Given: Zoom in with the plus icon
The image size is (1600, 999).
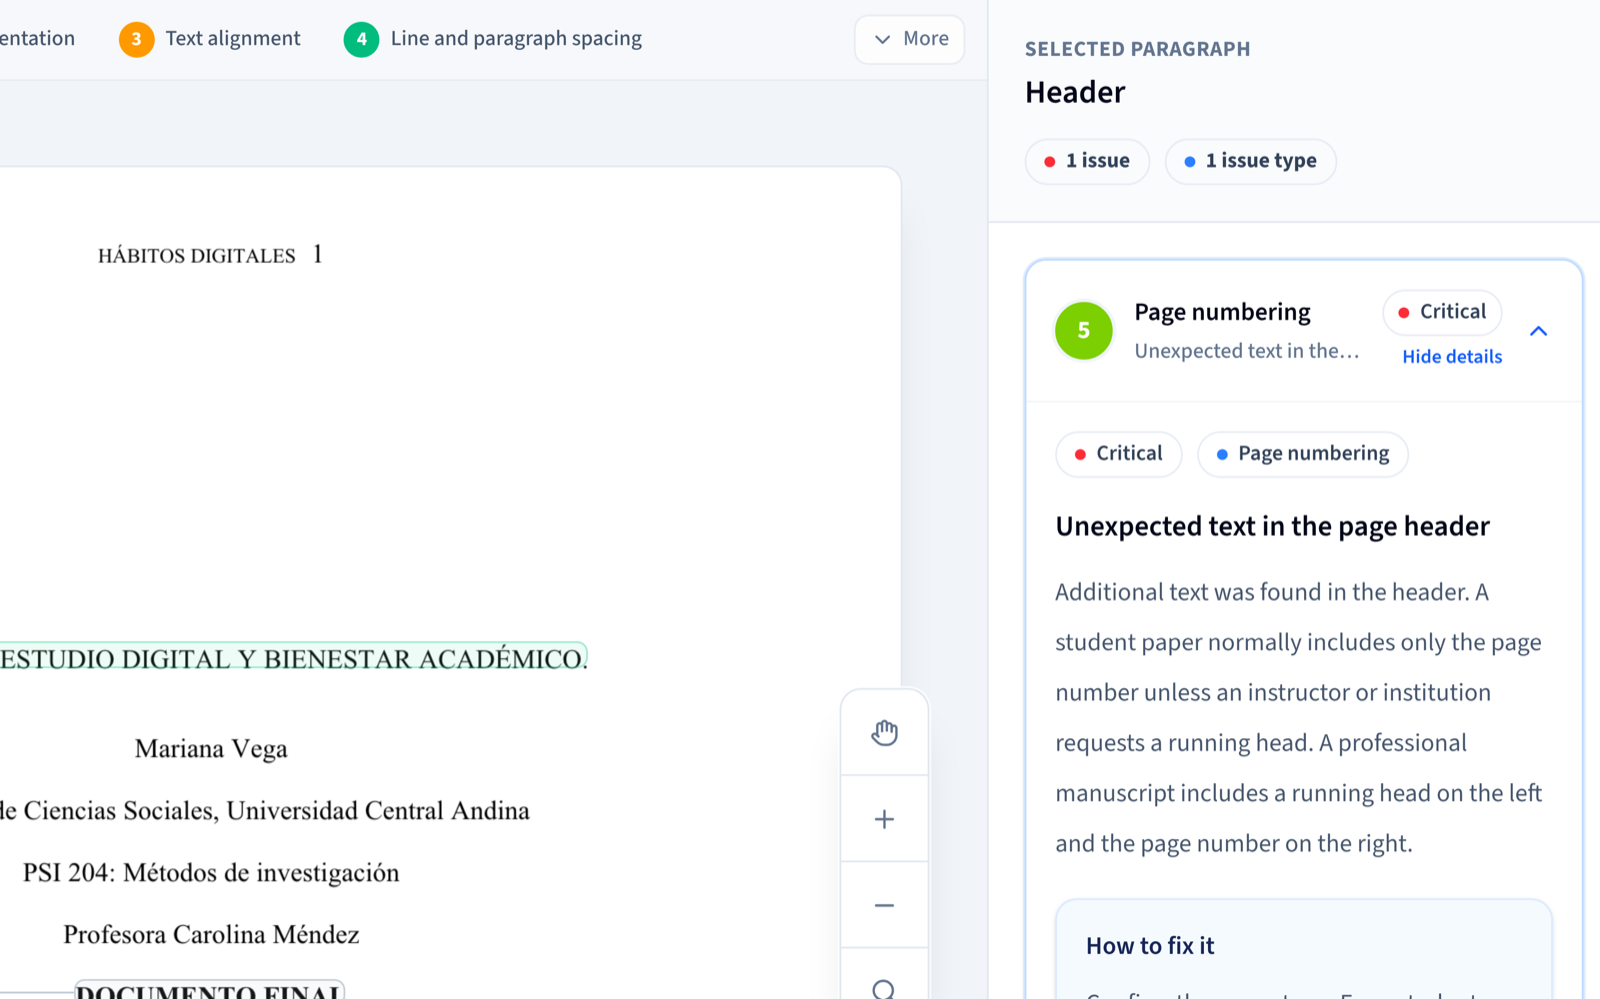Looking at the screenshot, I should 884,819.
